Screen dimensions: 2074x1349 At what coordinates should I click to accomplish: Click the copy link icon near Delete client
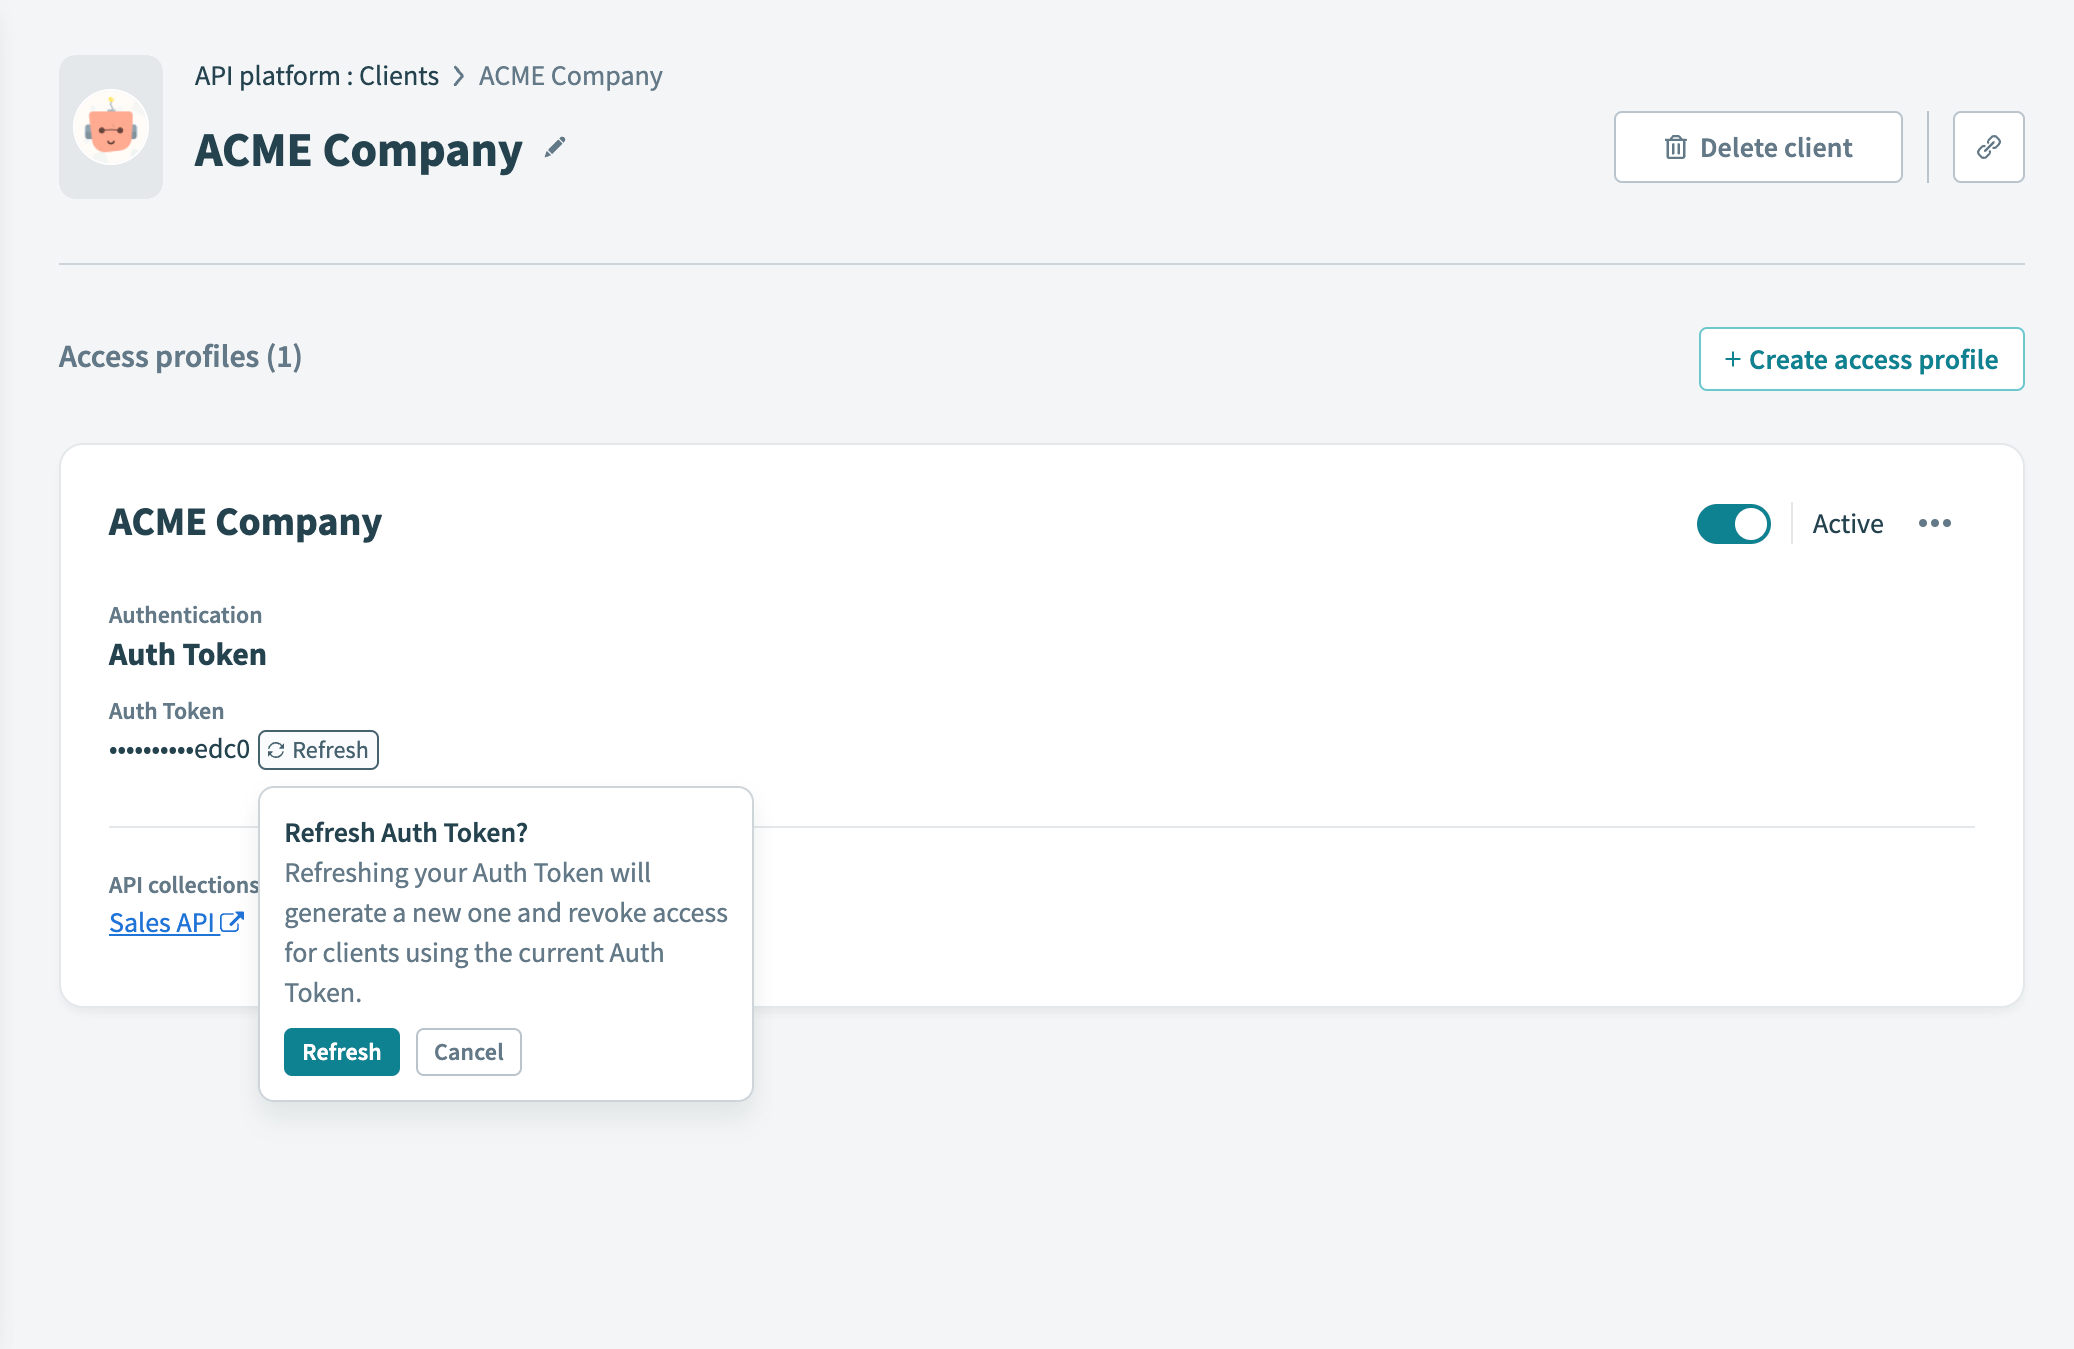1988,147
